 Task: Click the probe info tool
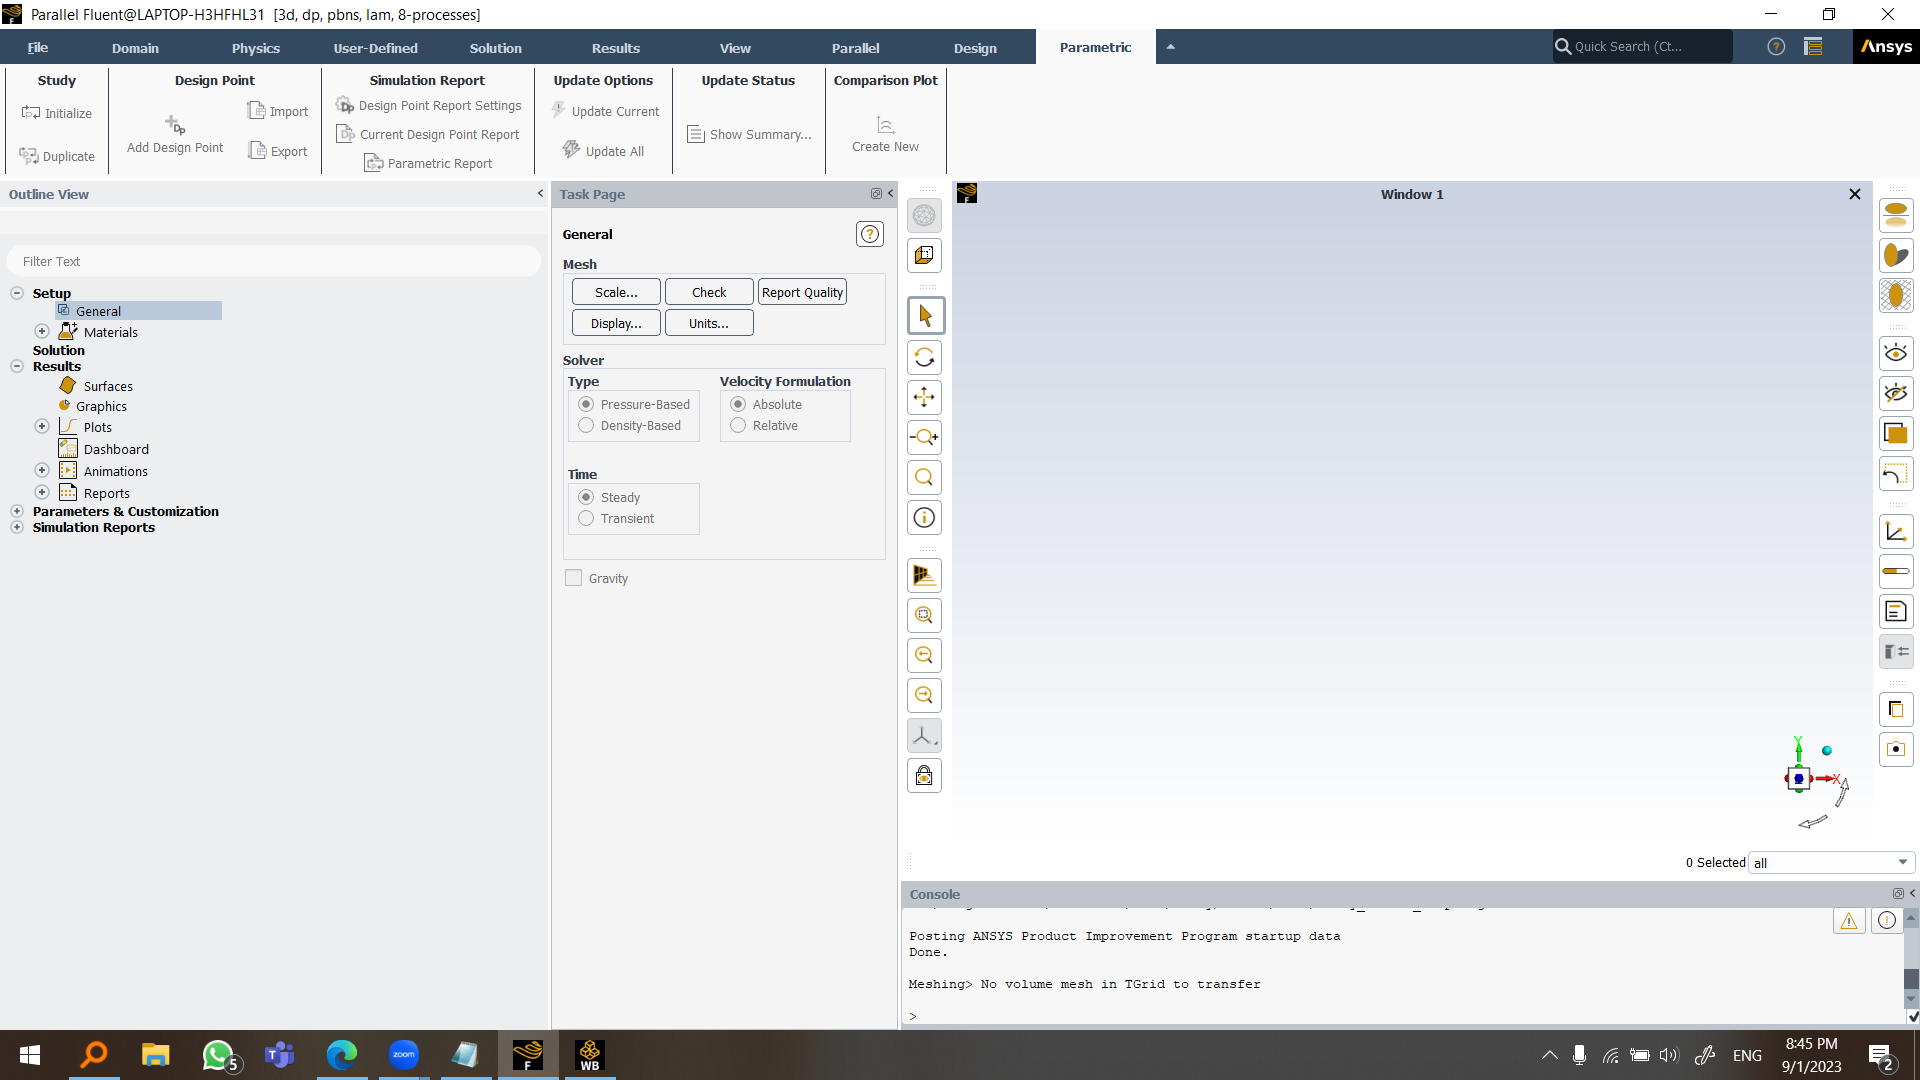(924, 517)
